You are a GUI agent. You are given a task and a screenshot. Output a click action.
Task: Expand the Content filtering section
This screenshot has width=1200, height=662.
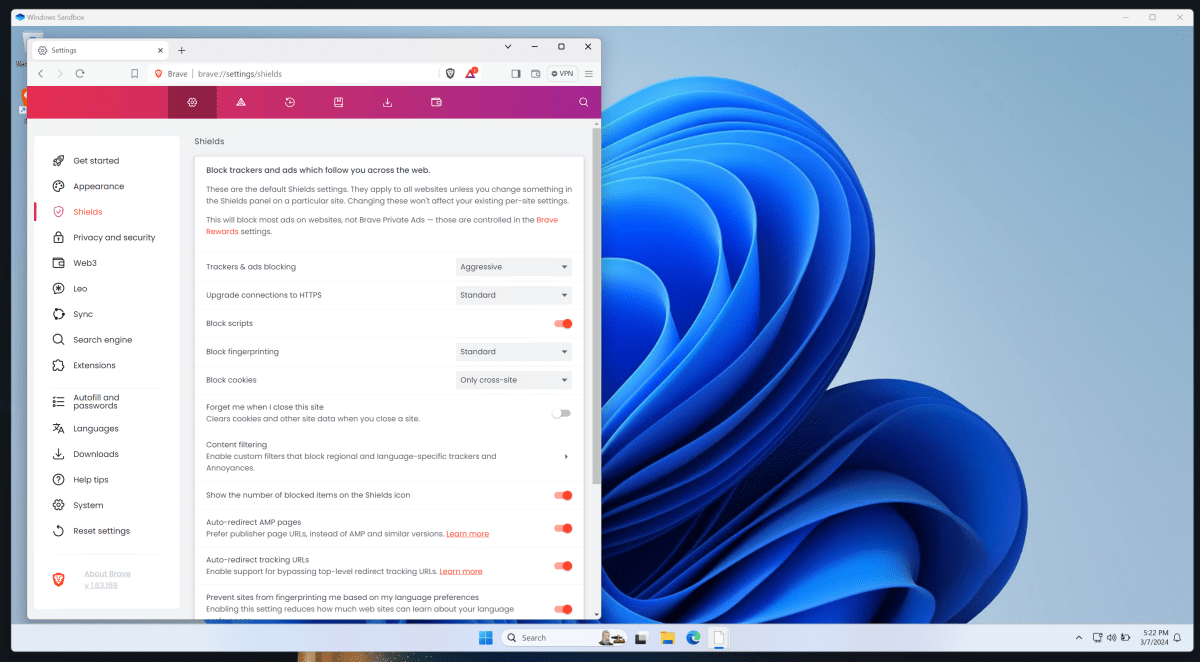pos(565,456)
